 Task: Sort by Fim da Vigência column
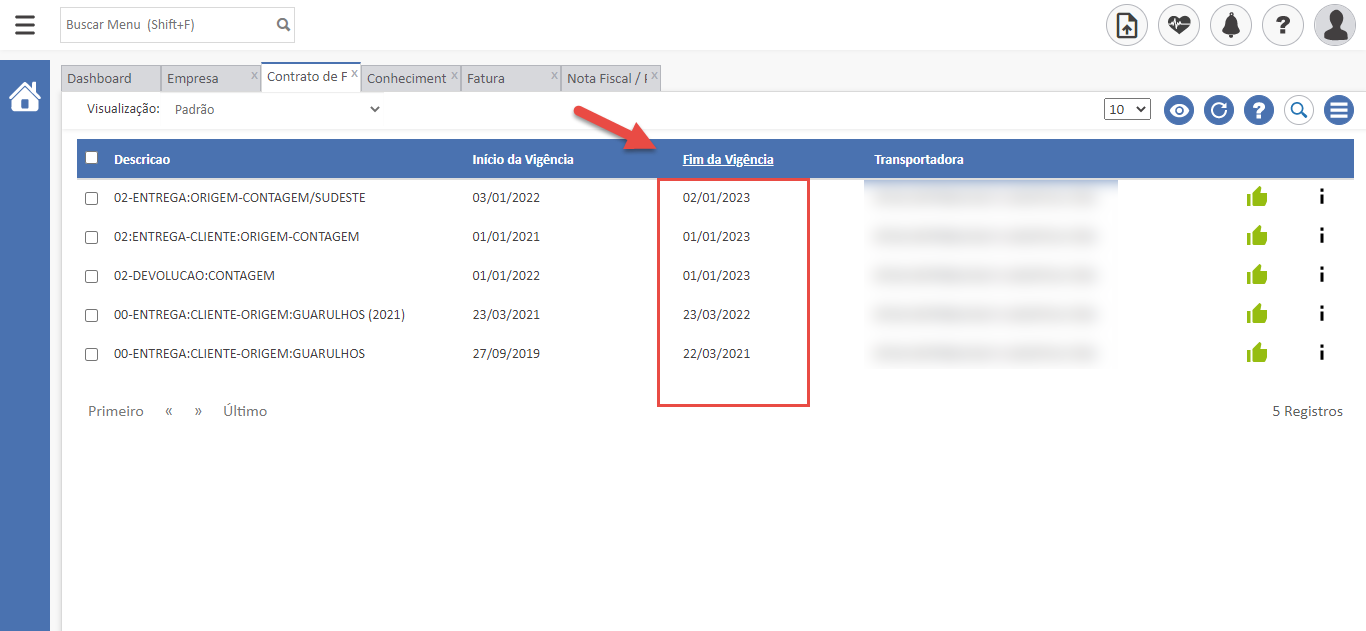(728, 159)
